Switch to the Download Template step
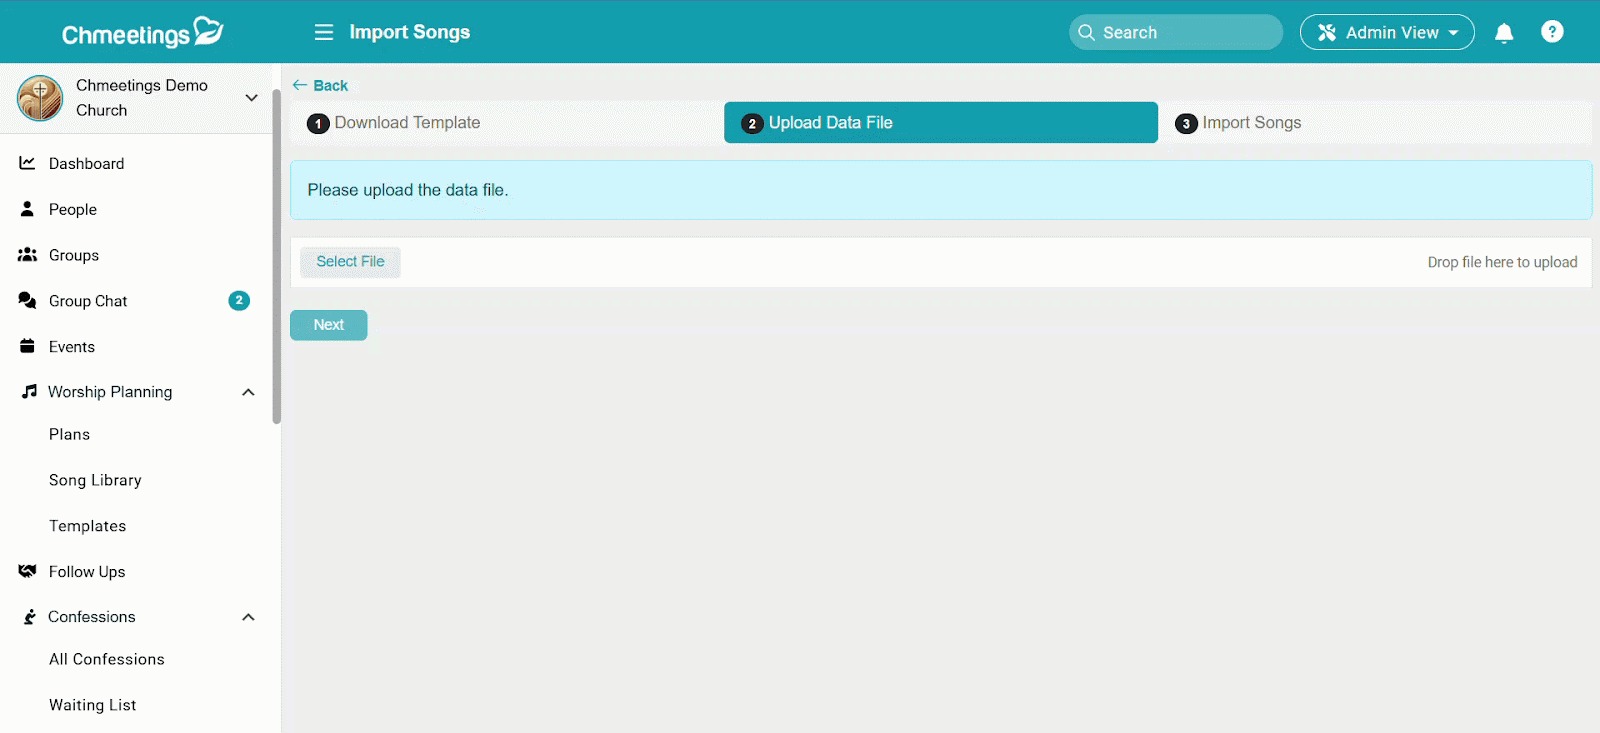The height and width of the screenshot is (733, 1600). pos(407,123)
